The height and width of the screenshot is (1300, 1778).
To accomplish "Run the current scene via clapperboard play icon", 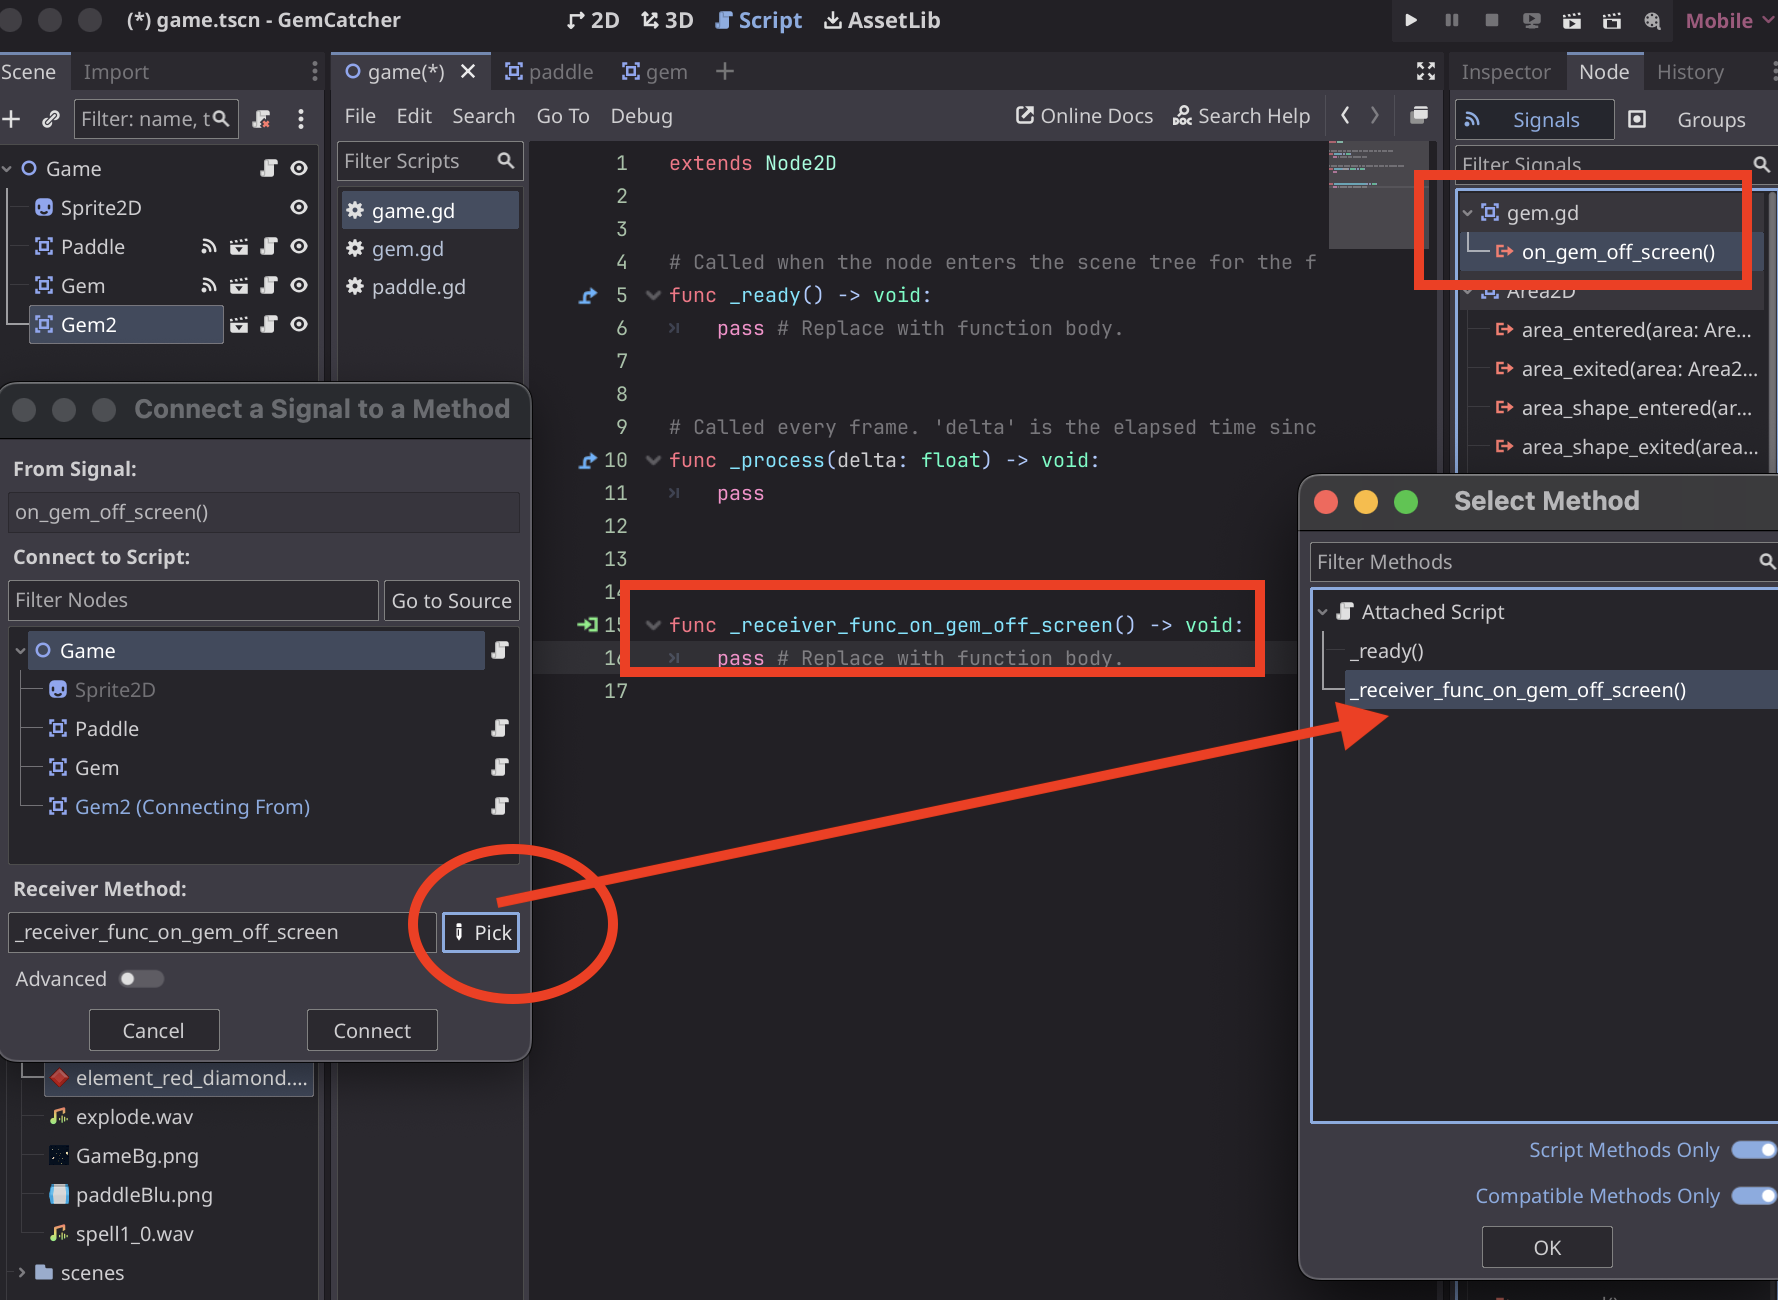I will pyautogui.click(x=1571, y=20).
